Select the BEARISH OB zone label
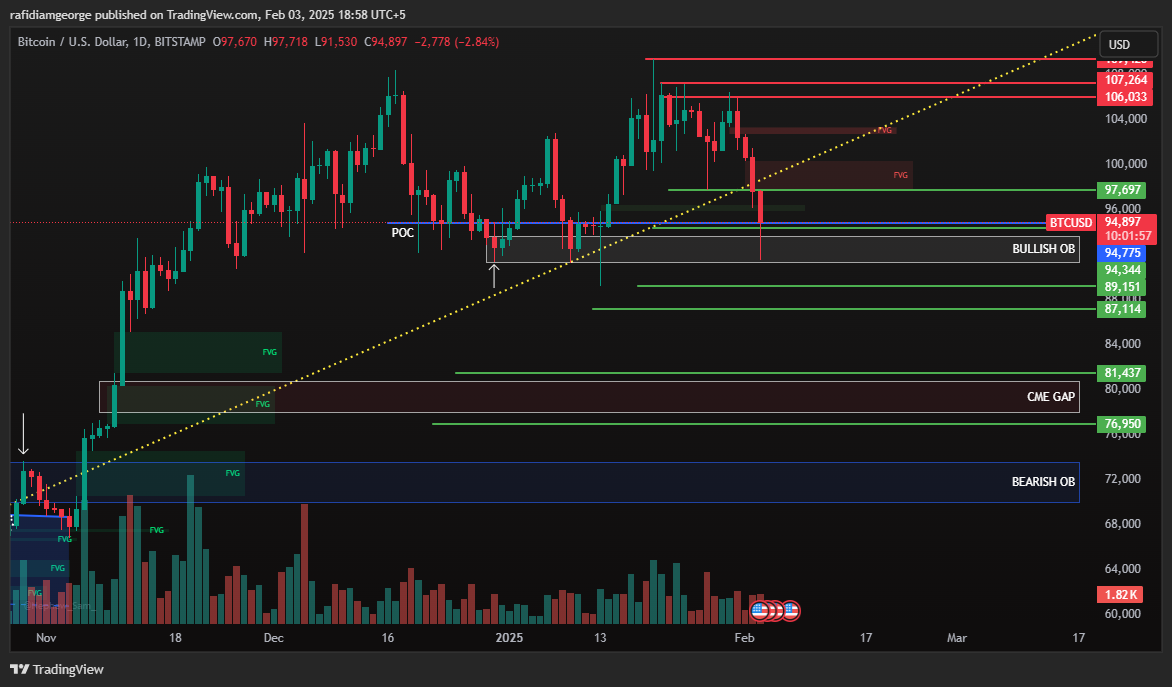 (x=1043, y=482)
